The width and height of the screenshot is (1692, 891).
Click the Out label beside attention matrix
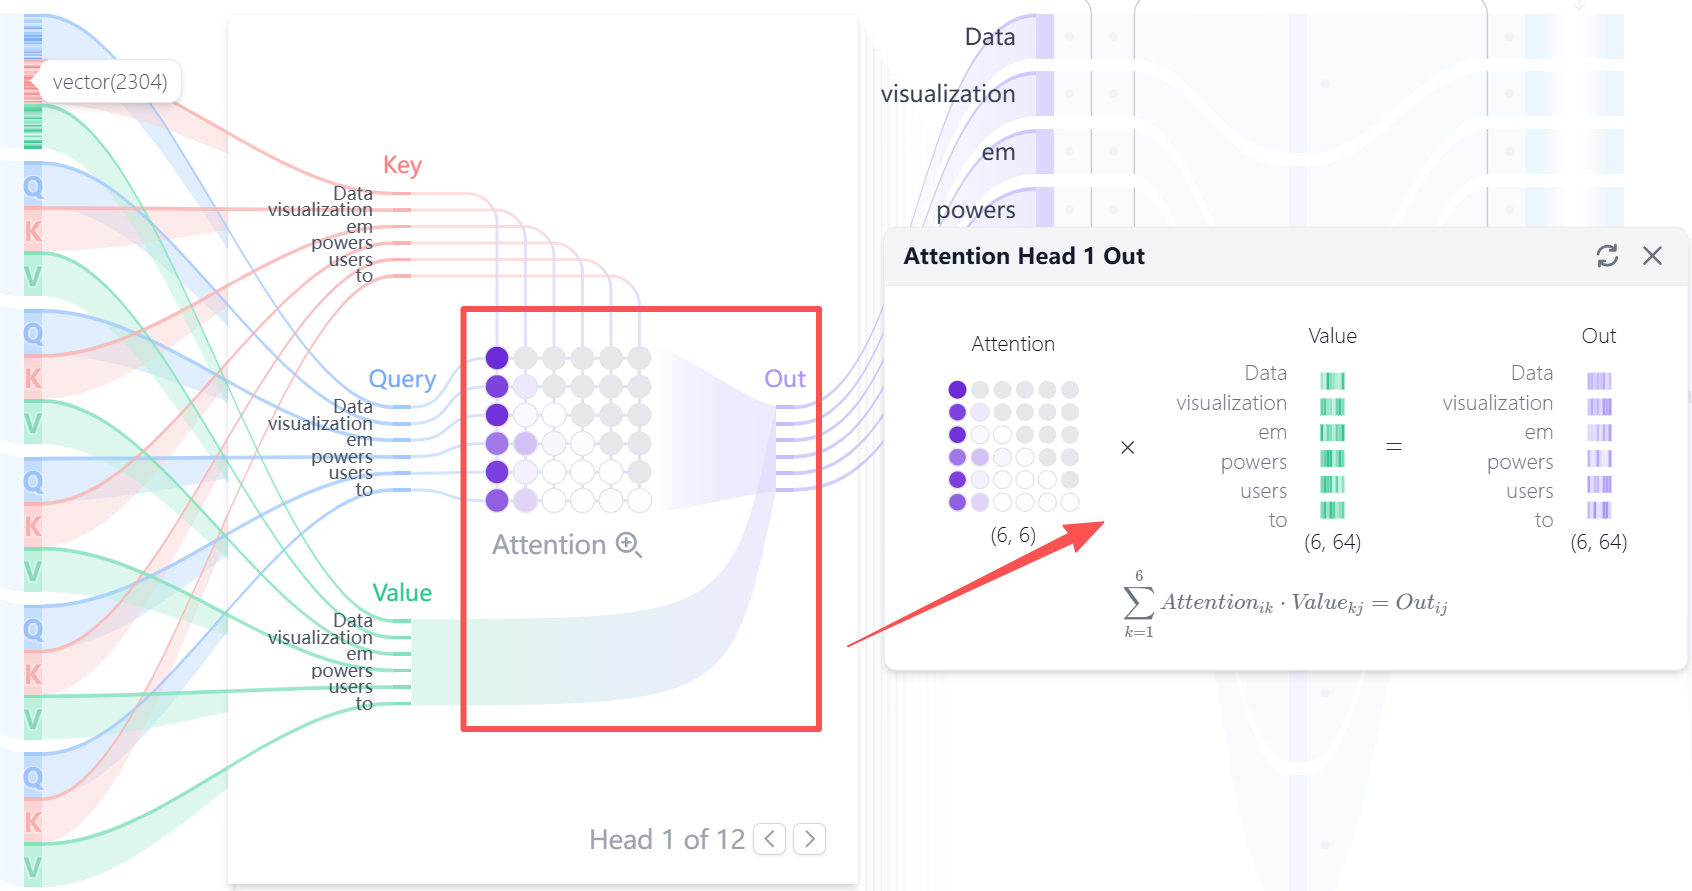(x=785, y=379)
